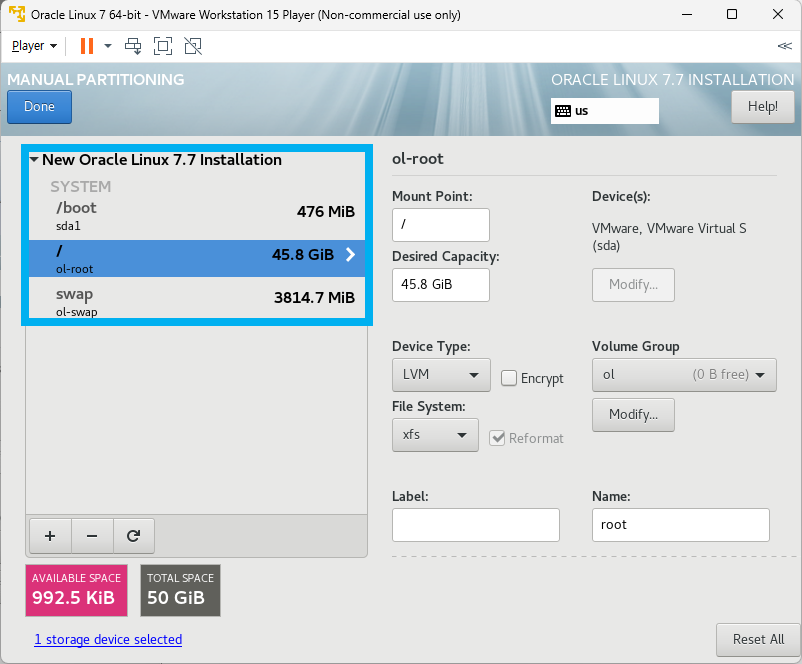Send Ctrl+Alt+Del to virtual machine
The width and height of the screenshot is (802, 664).
click(133, 46)
